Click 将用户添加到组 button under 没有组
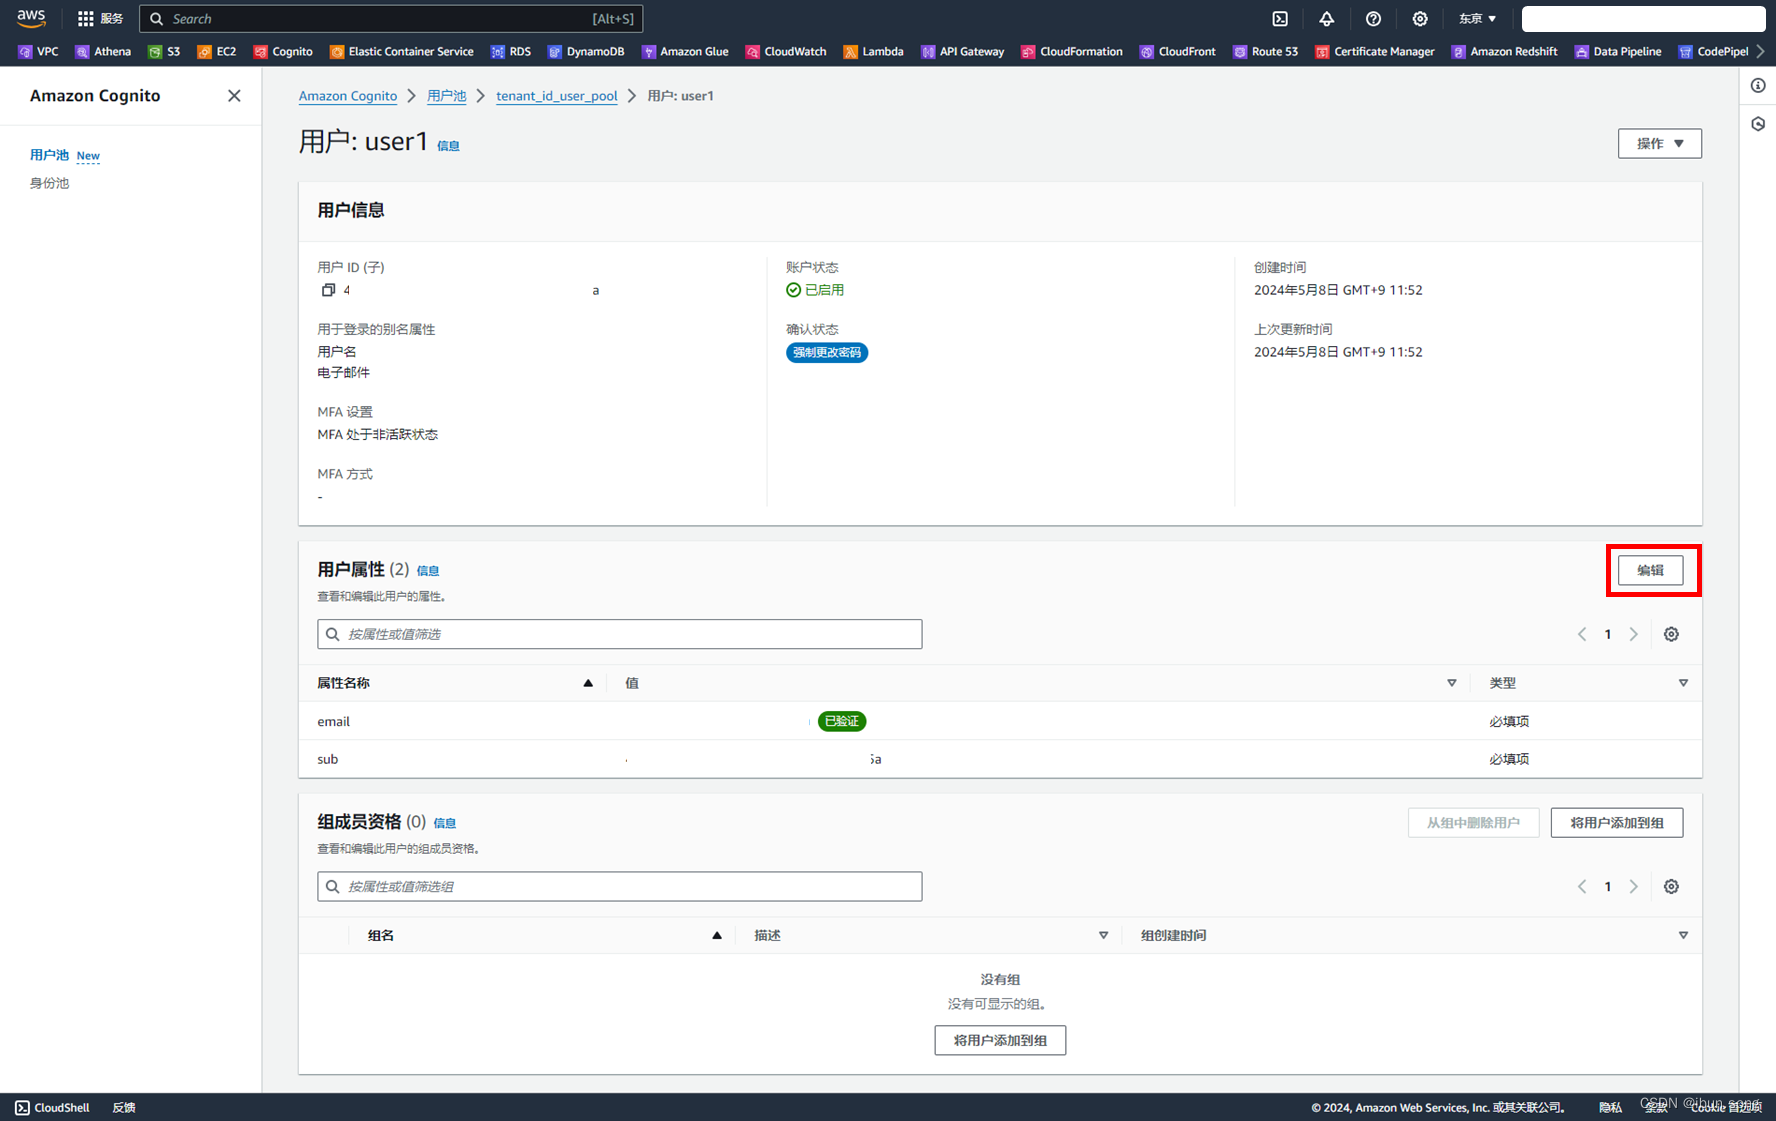This screenshot has width=1776, height=1121. tap(1000, 1040)
